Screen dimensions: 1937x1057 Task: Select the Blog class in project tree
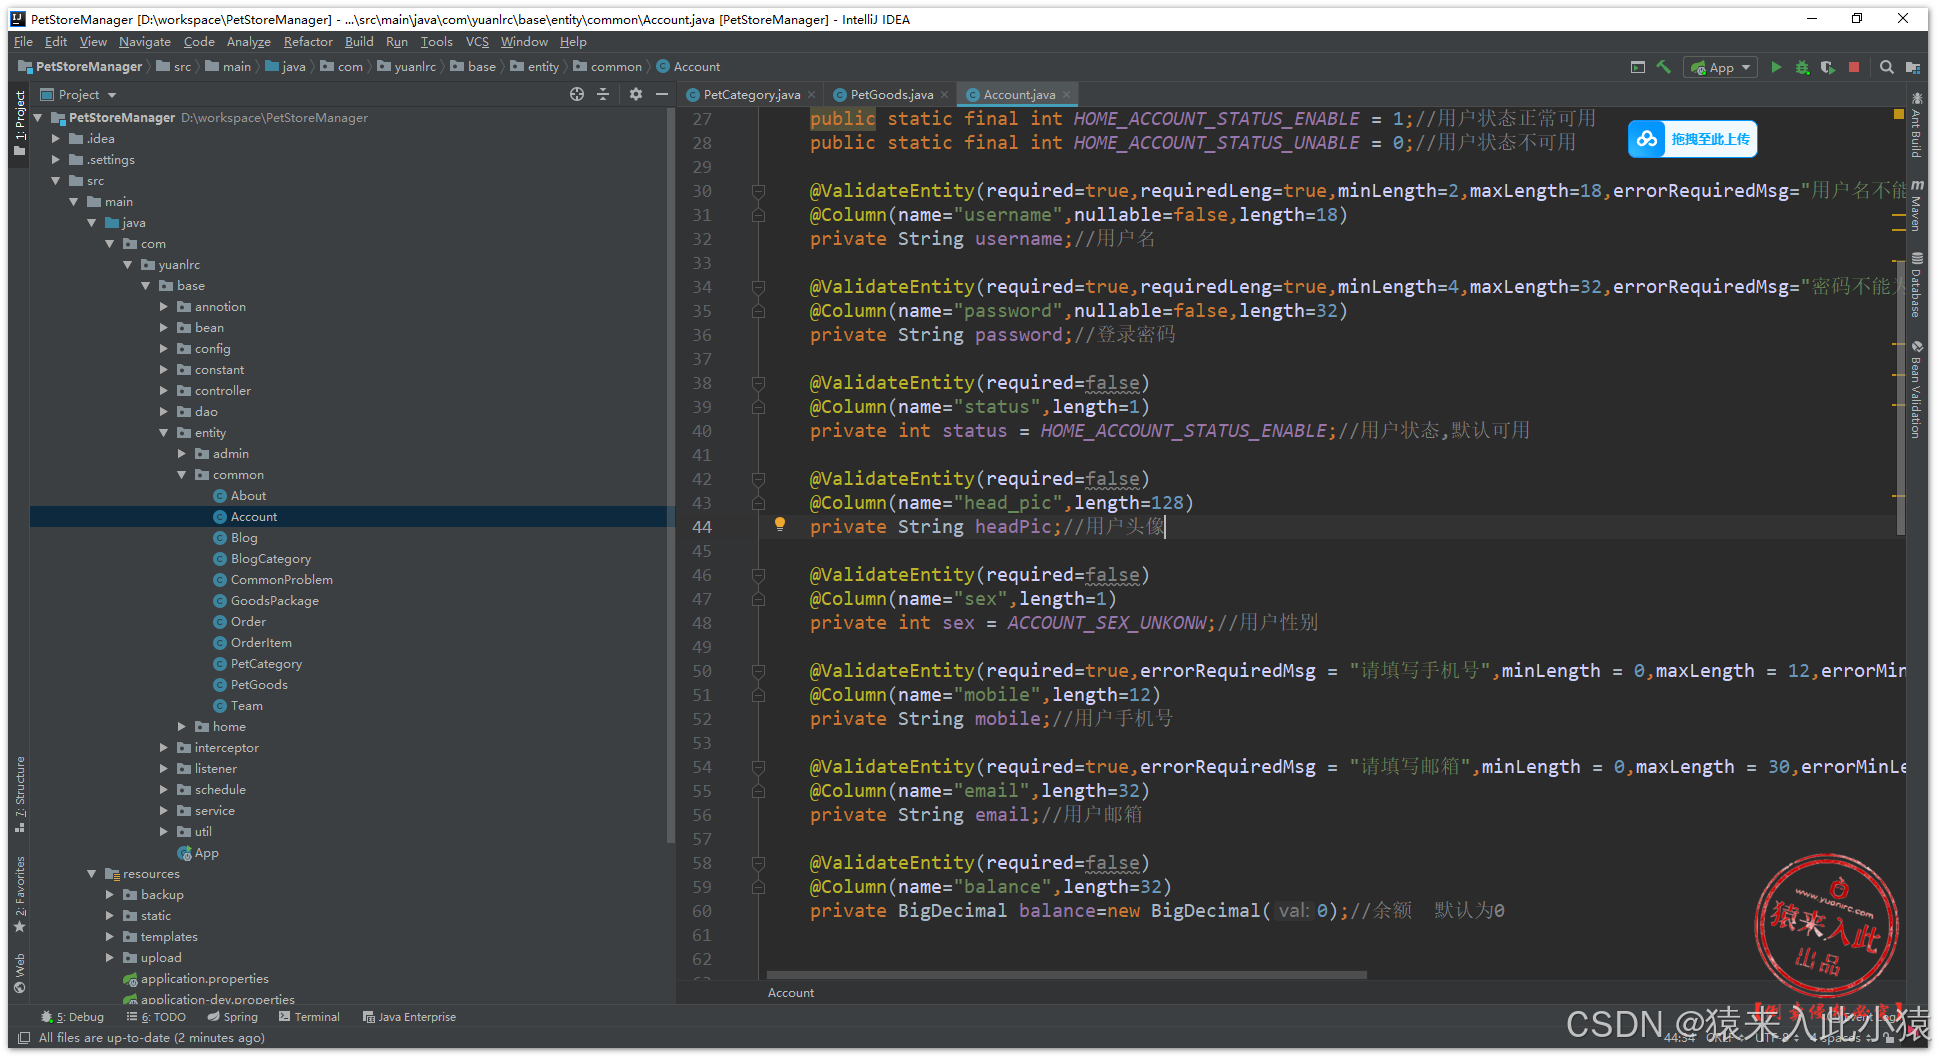point(244,538)
